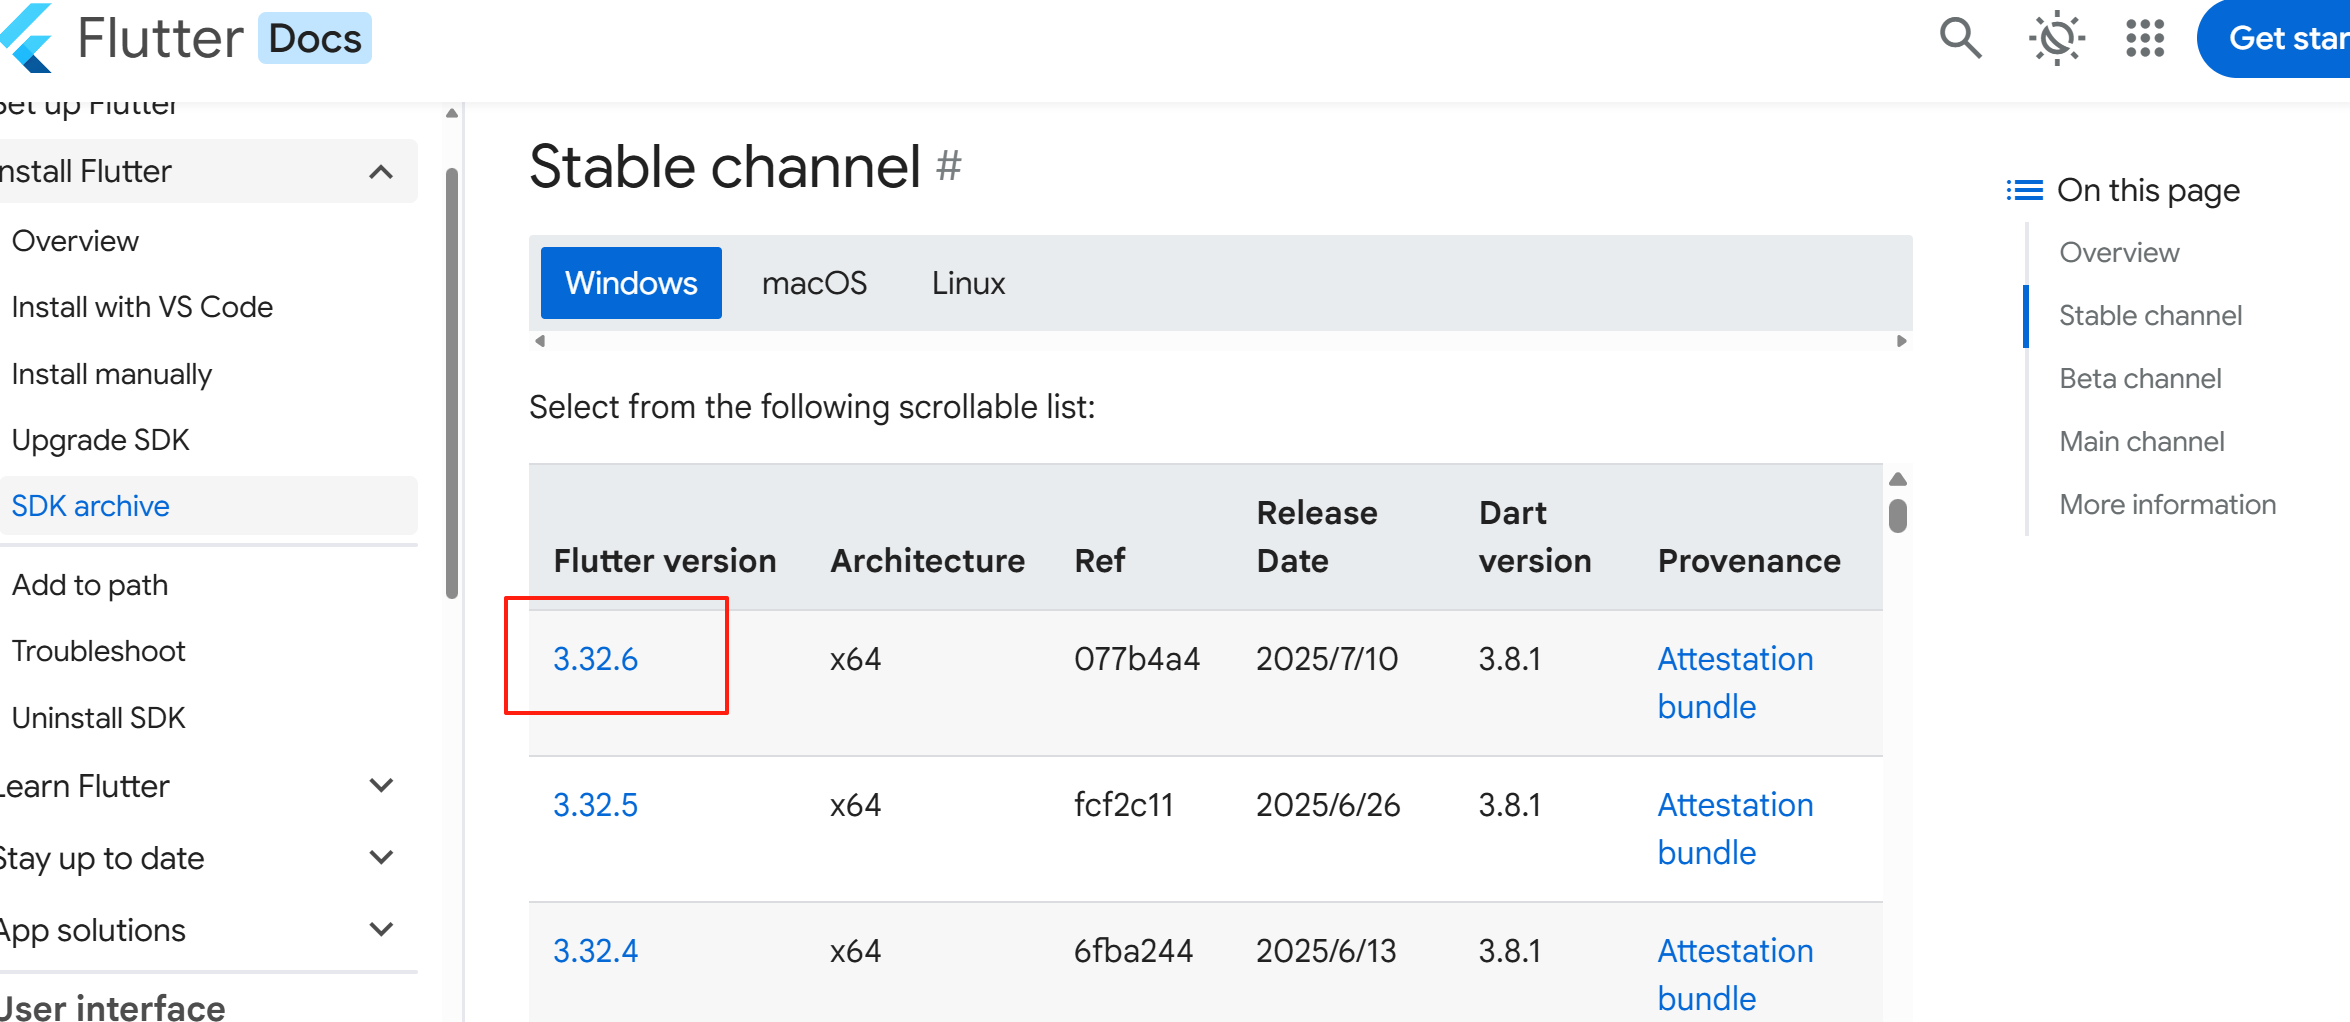Jump to Overview in On this page
The image size is (2350, 1022).
tap(2119, 253)
